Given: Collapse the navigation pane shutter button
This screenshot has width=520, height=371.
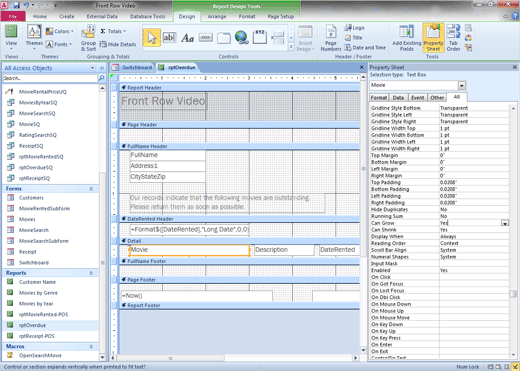Looking at the screenshot, I should 102,68.
